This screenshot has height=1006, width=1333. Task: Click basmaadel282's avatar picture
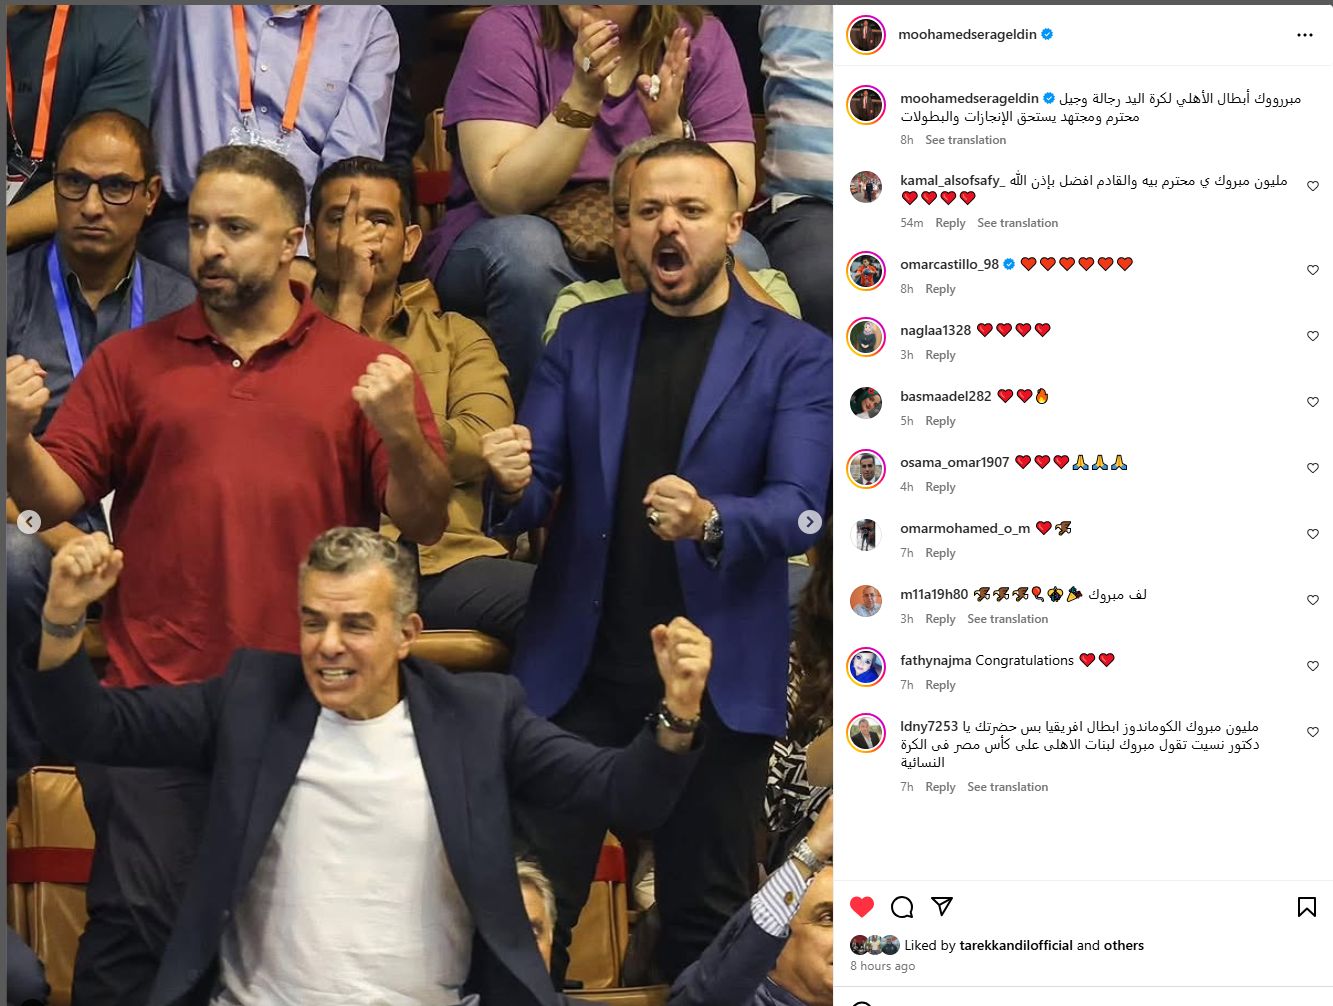[x=866, y=403]
